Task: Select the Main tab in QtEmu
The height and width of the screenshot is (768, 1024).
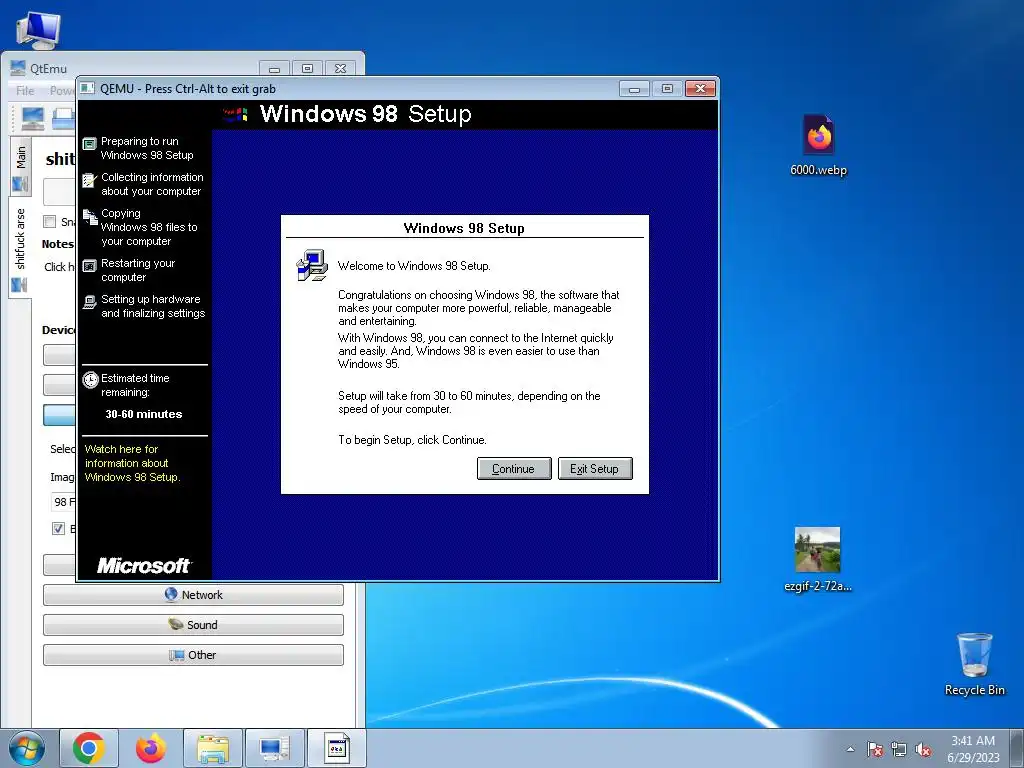Action: pyautogui.click(x=20, y=166)
